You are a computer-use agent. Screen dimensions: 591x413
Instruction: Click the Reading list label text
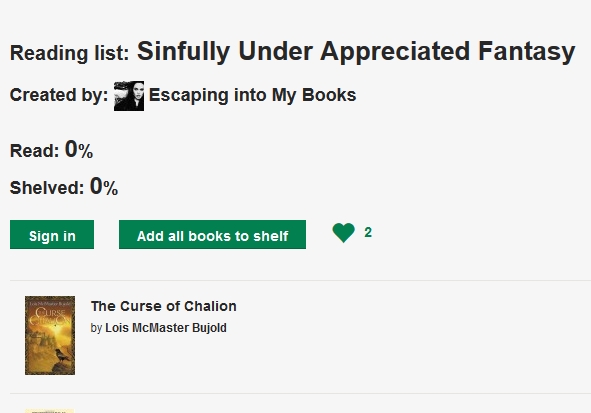click(x=70, y=53)
